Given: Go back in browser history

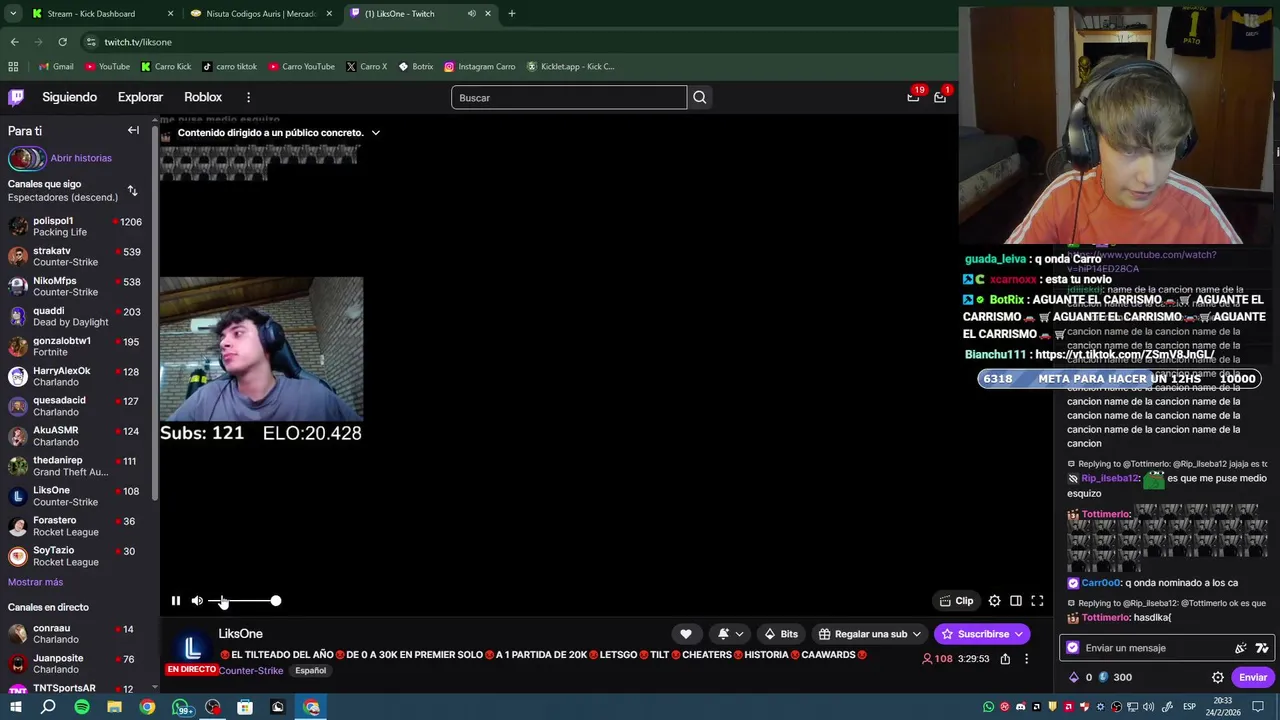Looking at the screenshot, I should click(14, 42).
